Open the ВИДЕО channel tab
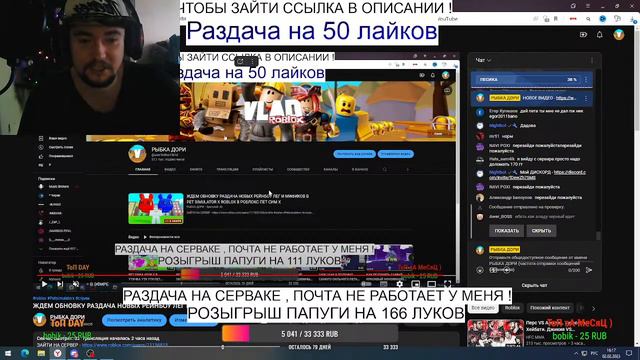 coord(170,169)
